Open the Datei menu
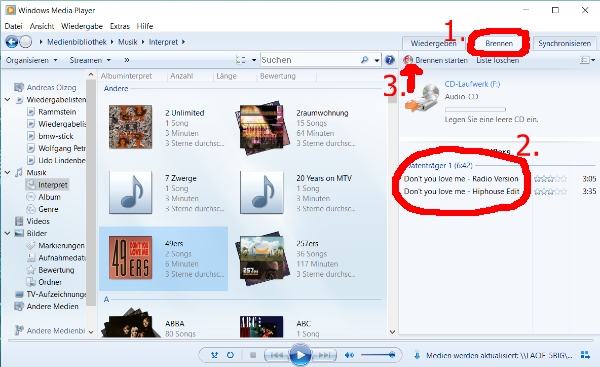The image size is (600, 367). point(13,26)
